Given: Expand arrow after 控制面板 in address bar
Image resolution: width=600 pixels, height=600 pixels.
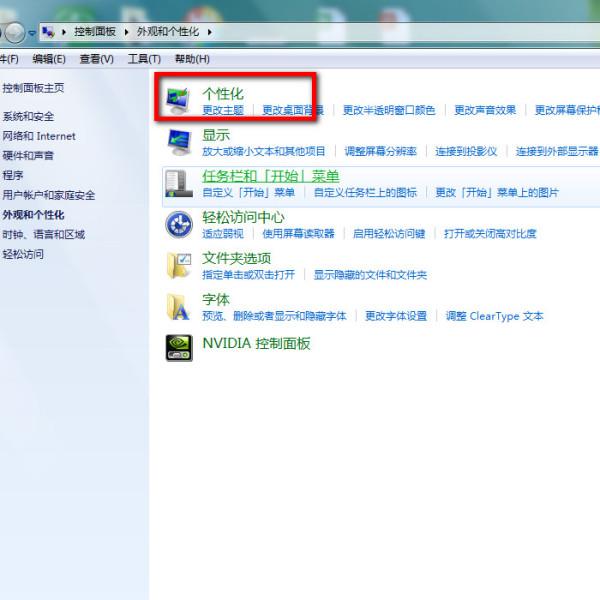Looking at the screenshot, I should coord(126,32).
